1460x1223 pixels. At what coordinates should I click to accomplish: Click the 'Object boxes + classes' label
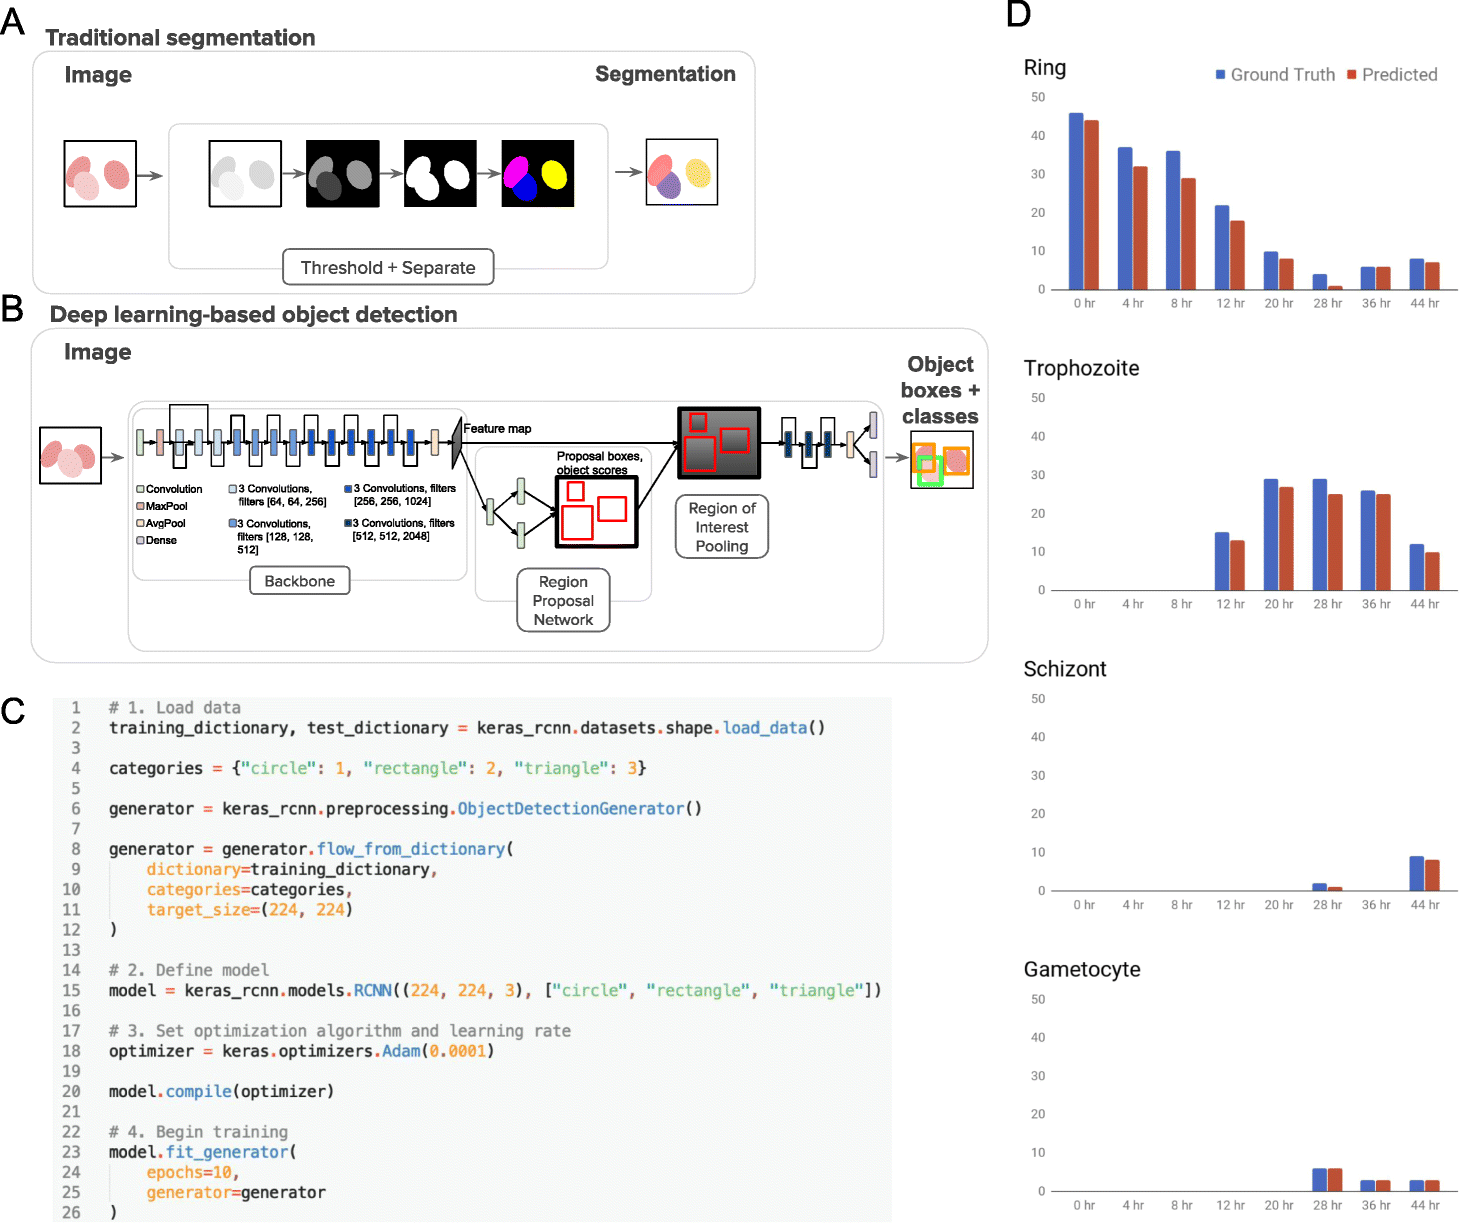click(940, 390)
